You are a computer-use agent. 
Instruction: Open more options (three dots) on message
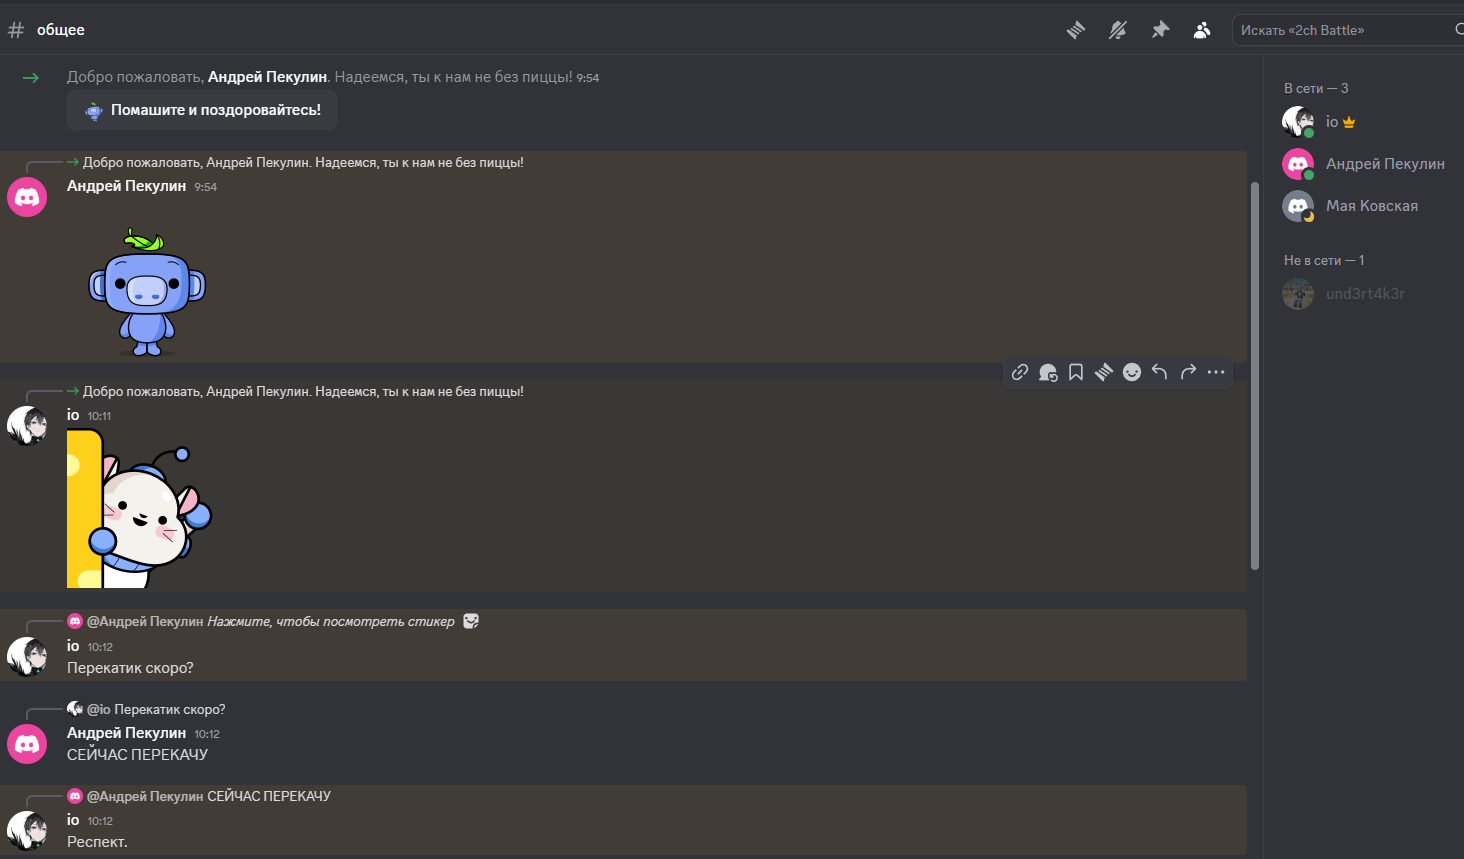coord(1216,372)
